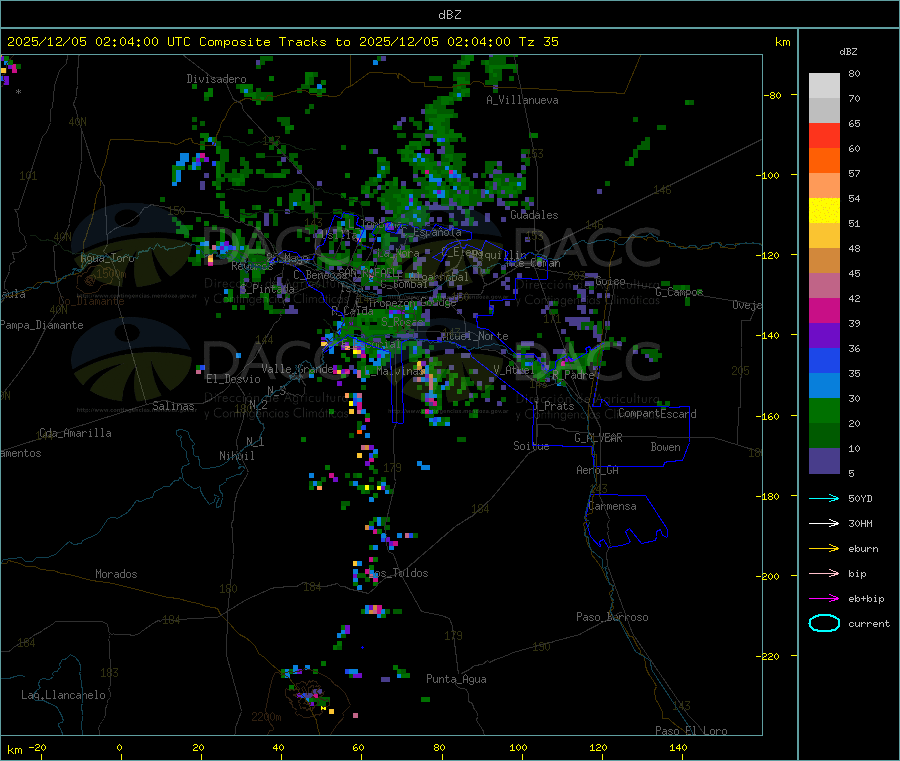
Task: Click the Valle_Grande map label
Action: point(296,369)
